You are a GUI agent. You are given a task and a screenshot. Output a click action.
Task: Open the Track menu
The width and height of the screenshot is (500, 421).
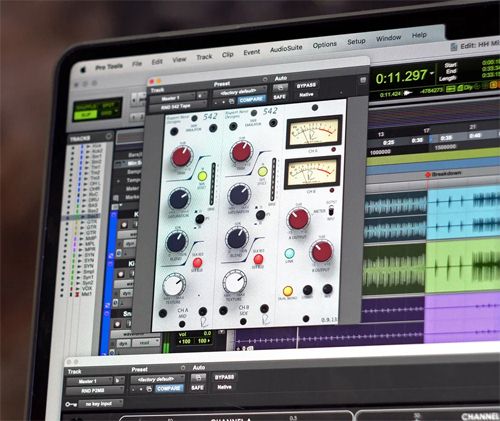(x=204, y=57)
